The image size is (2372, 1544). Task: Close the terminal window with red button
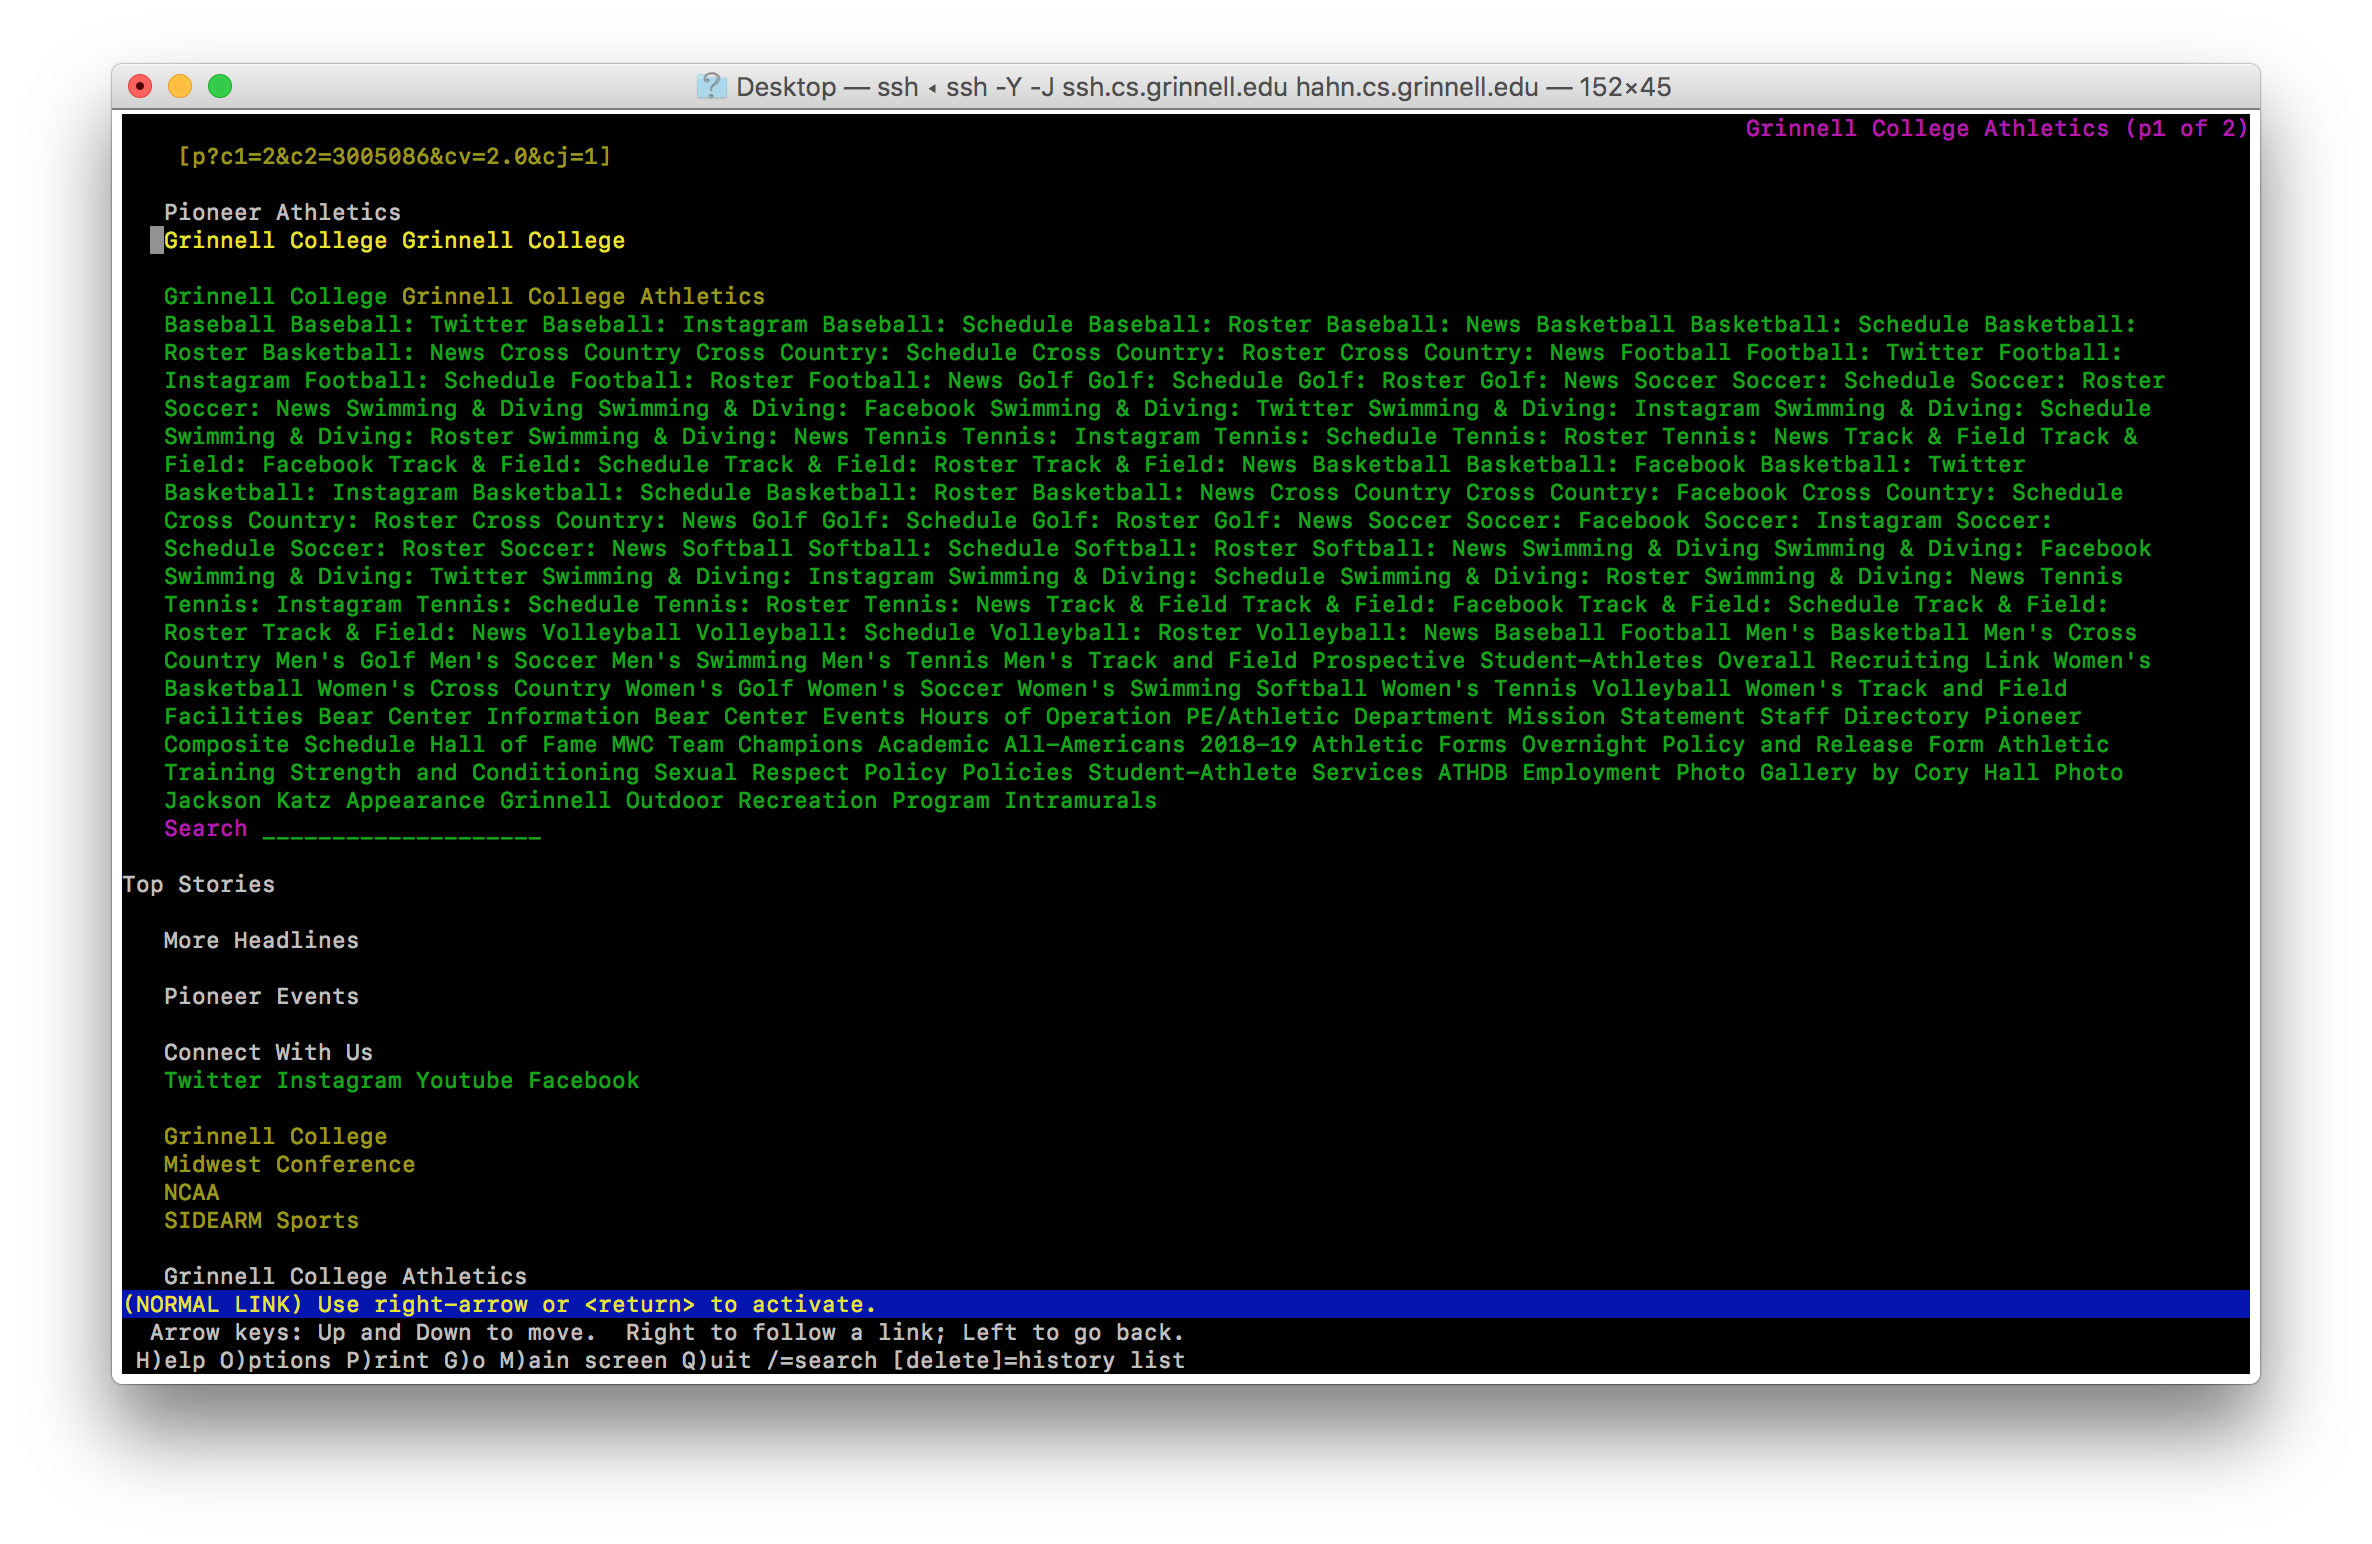tap(141, 87)
